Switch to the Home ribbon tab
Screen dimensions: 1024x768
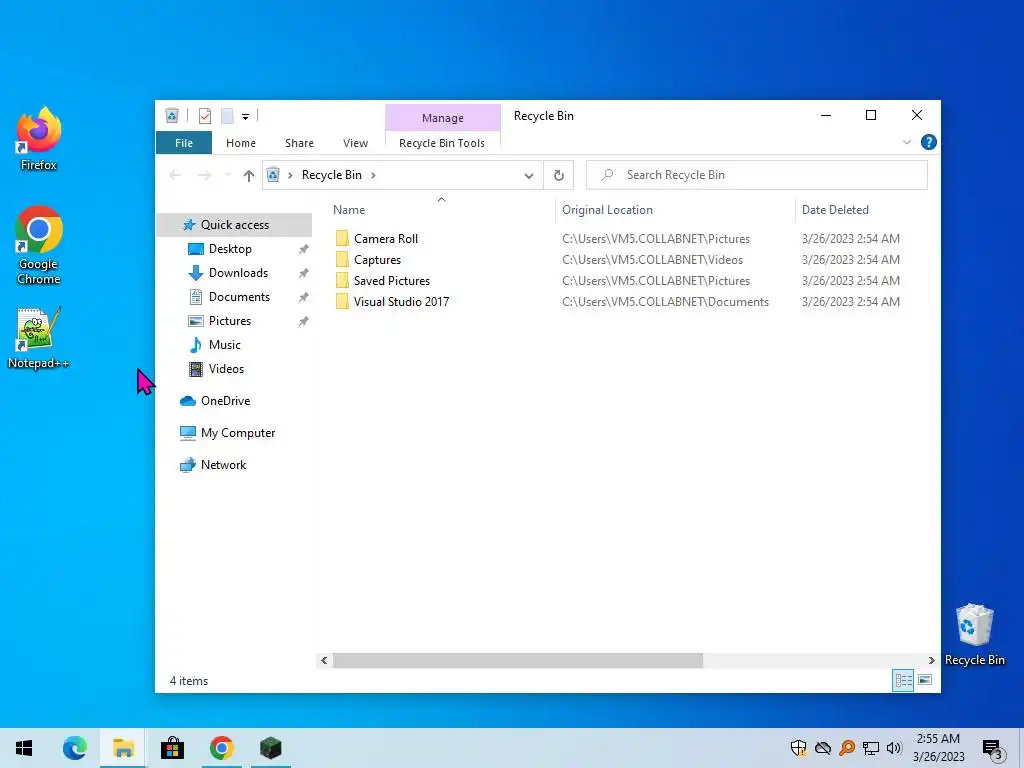click(x=241, y=143)
